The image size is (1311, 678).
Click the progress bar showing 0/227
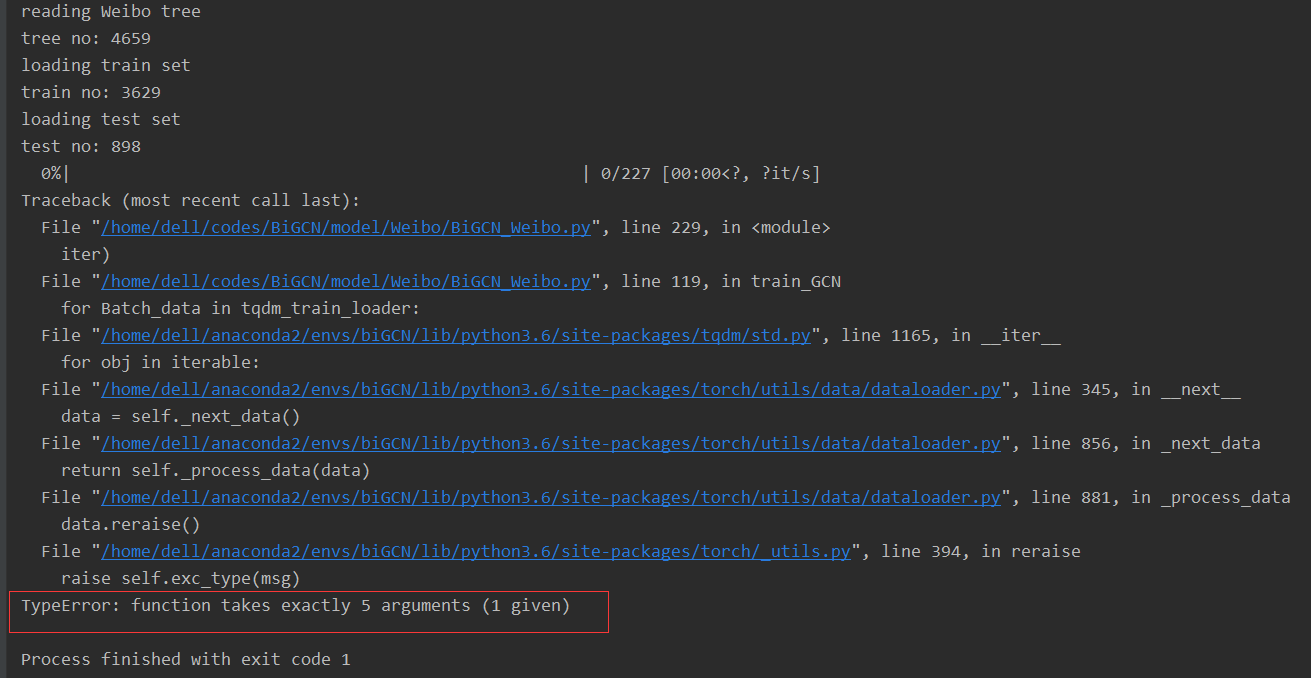420,173
